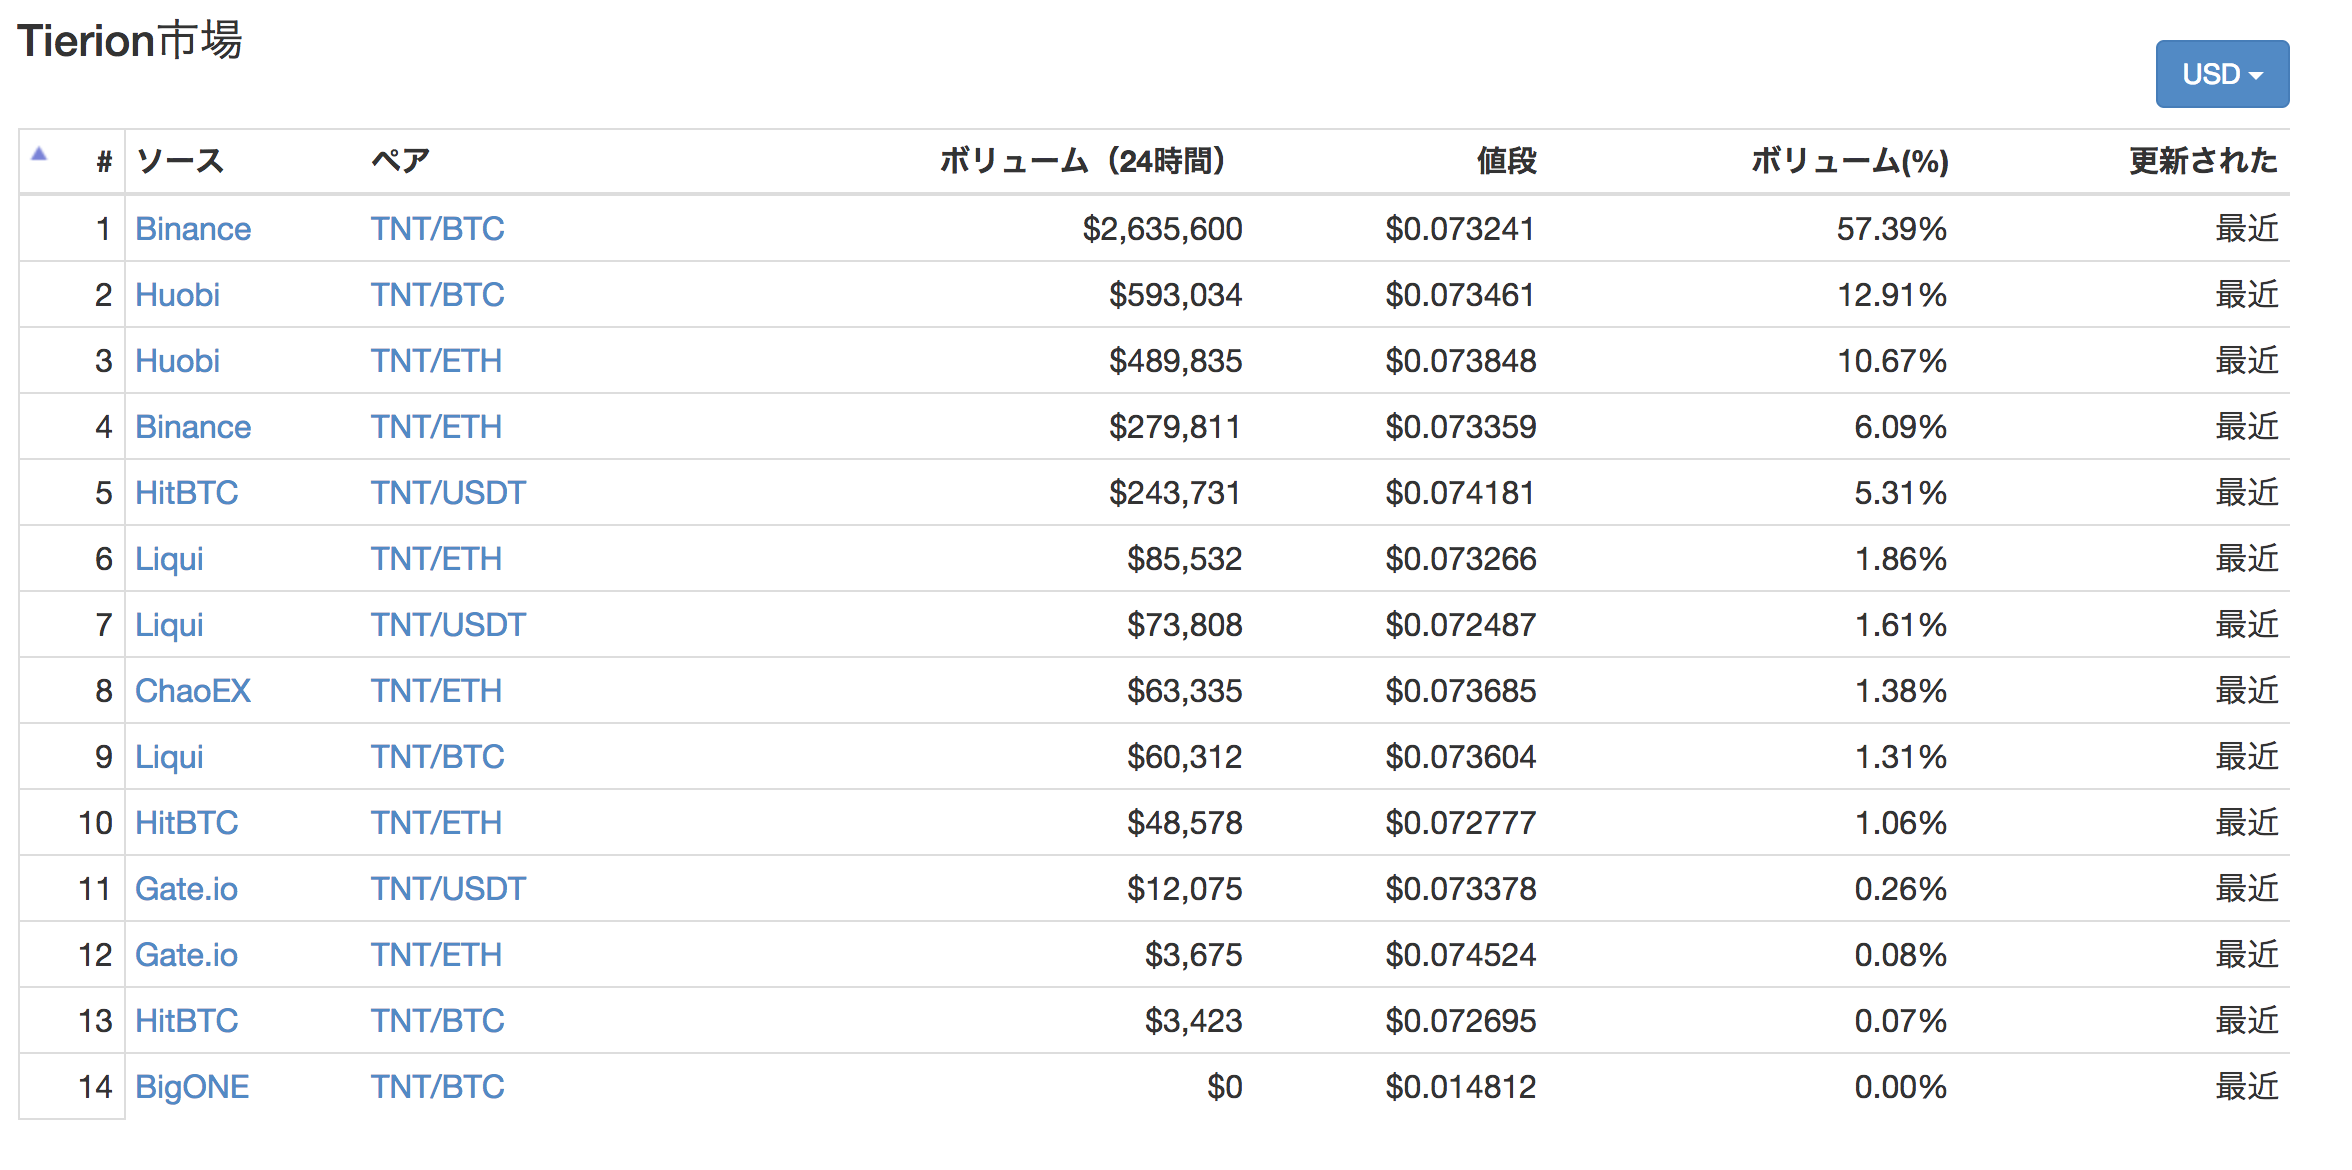Open the BigONE exchange link
The height and width of the screenshot is (1170, 2352).
(192, 1087)
